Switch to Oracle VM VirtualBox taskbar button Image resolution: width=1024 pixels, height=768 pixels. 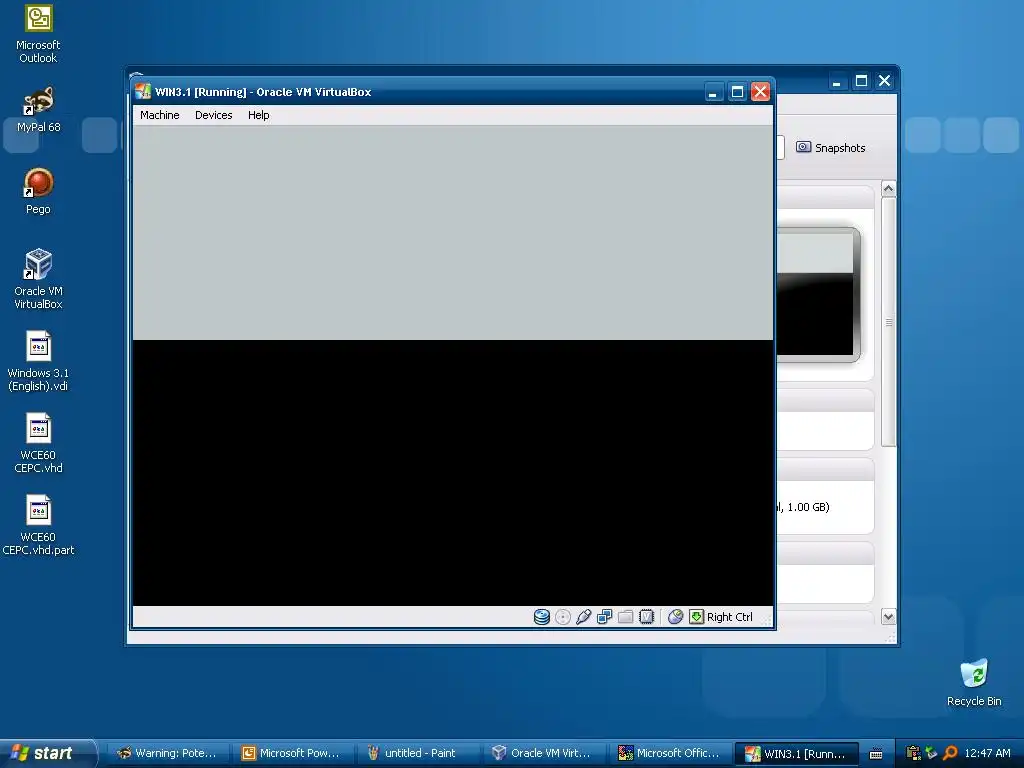(544, 753)
